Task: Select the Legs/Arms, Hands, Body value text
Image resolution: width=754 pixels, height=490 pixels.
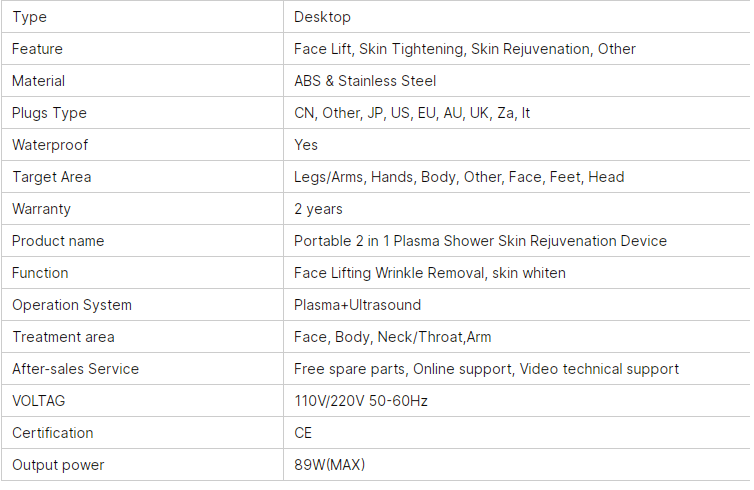Action: [x=459, y=177]
